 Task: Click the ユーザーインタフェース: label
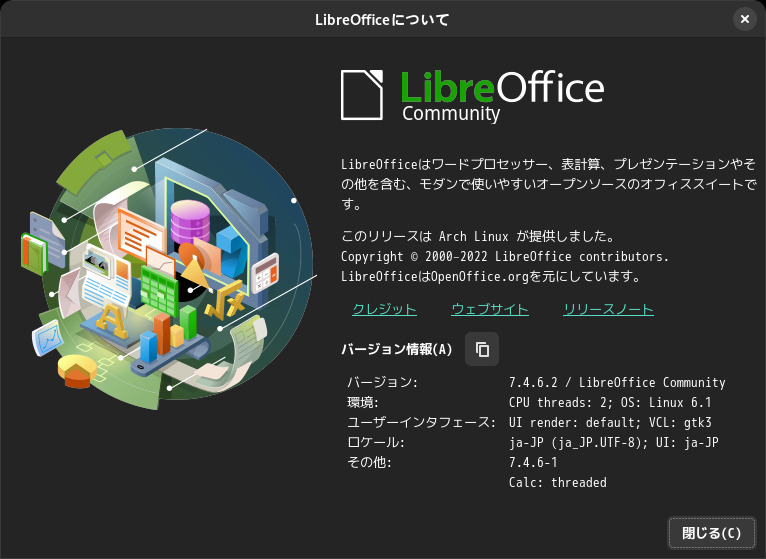[421, 422]
